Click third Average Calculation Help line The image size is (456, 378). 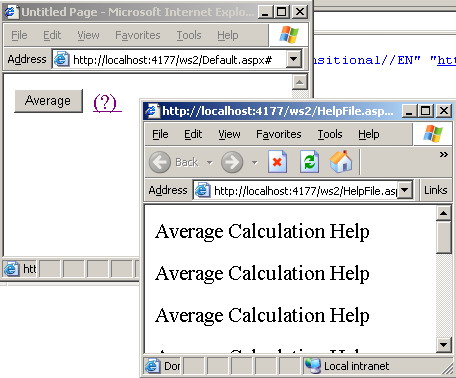click(x=262, y=316)
